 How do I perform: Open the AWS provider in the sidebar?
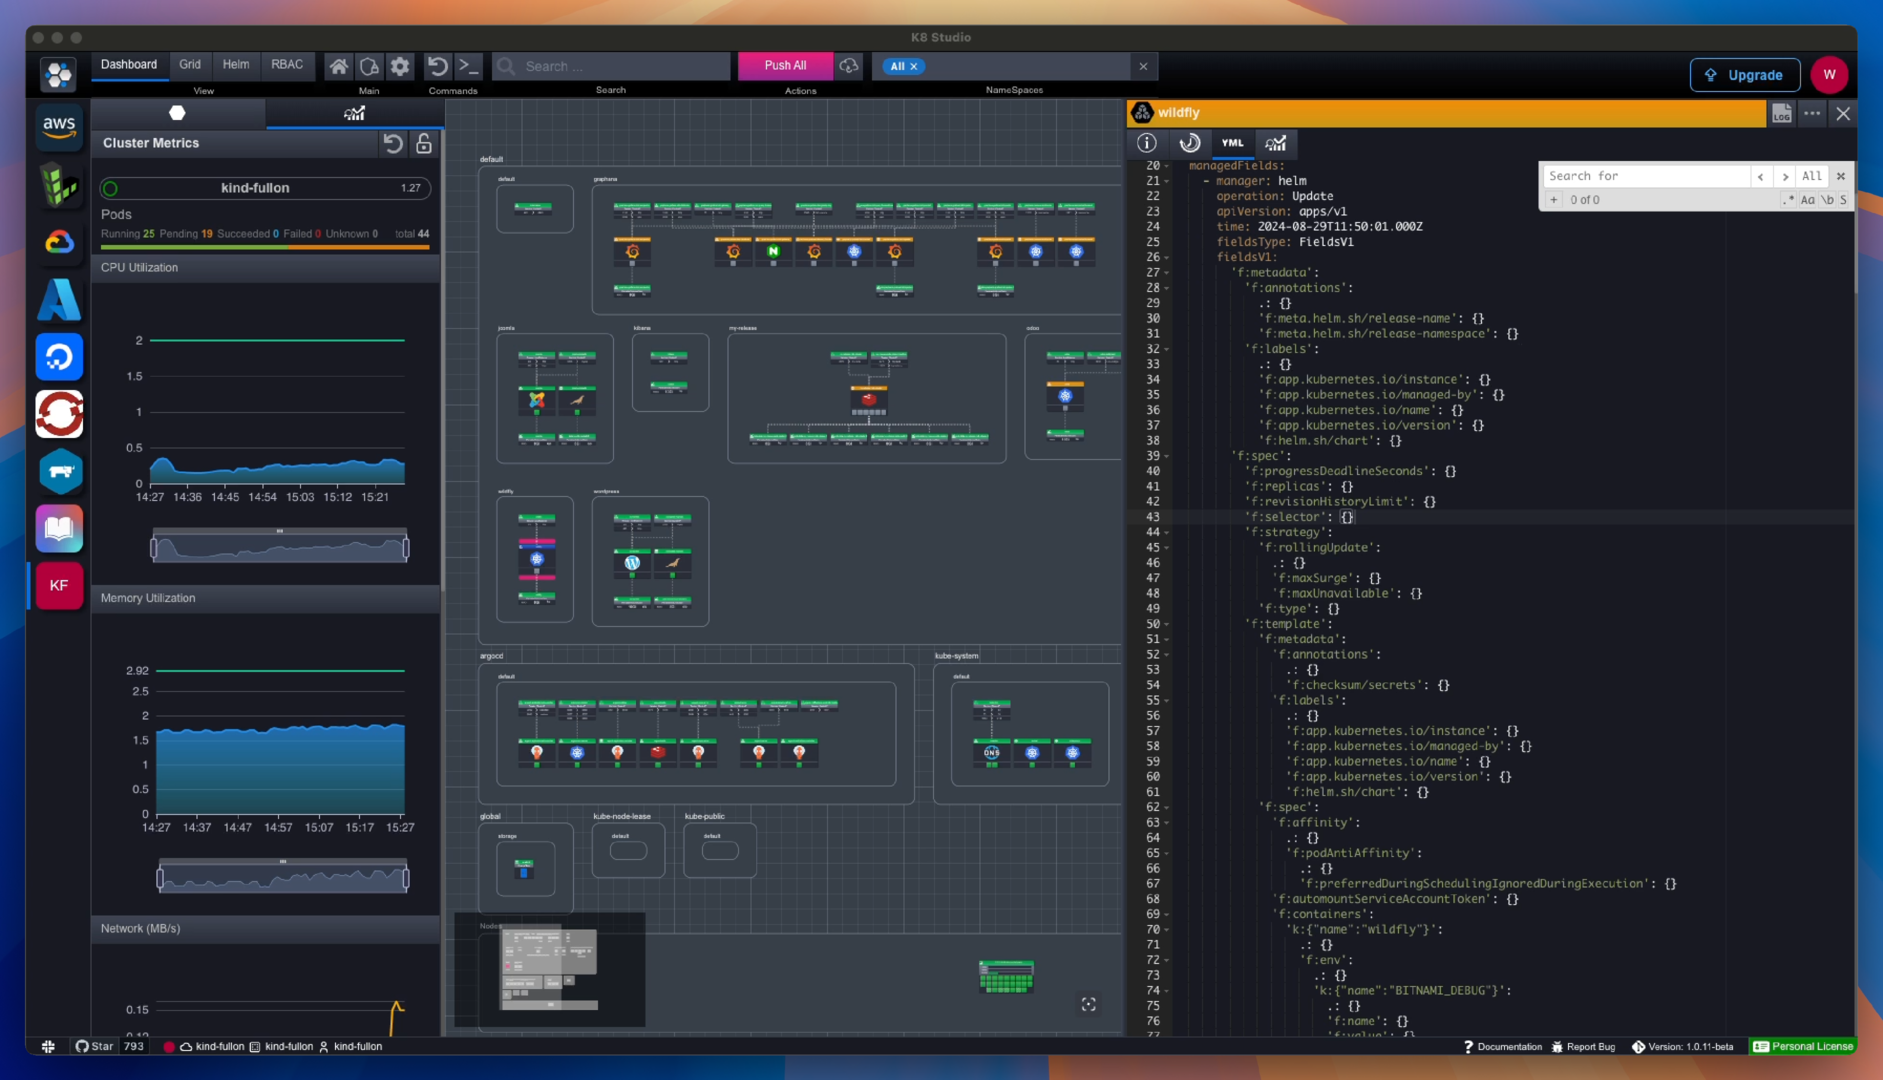[x=59, y=127]
